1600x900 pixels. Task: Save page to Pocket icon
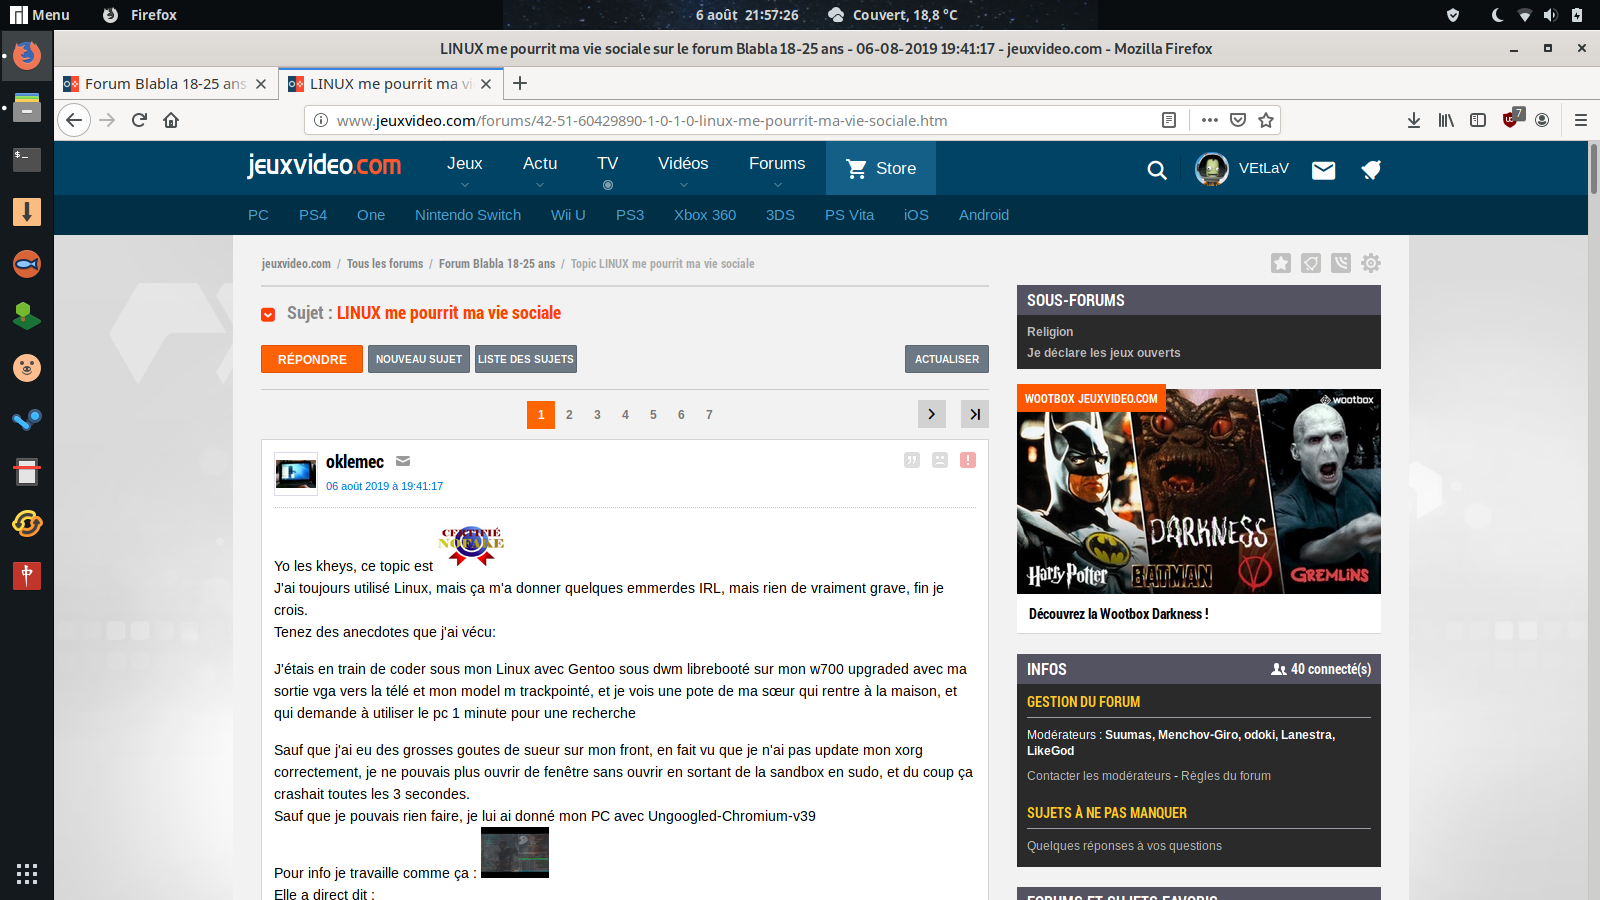[1238, 120]
